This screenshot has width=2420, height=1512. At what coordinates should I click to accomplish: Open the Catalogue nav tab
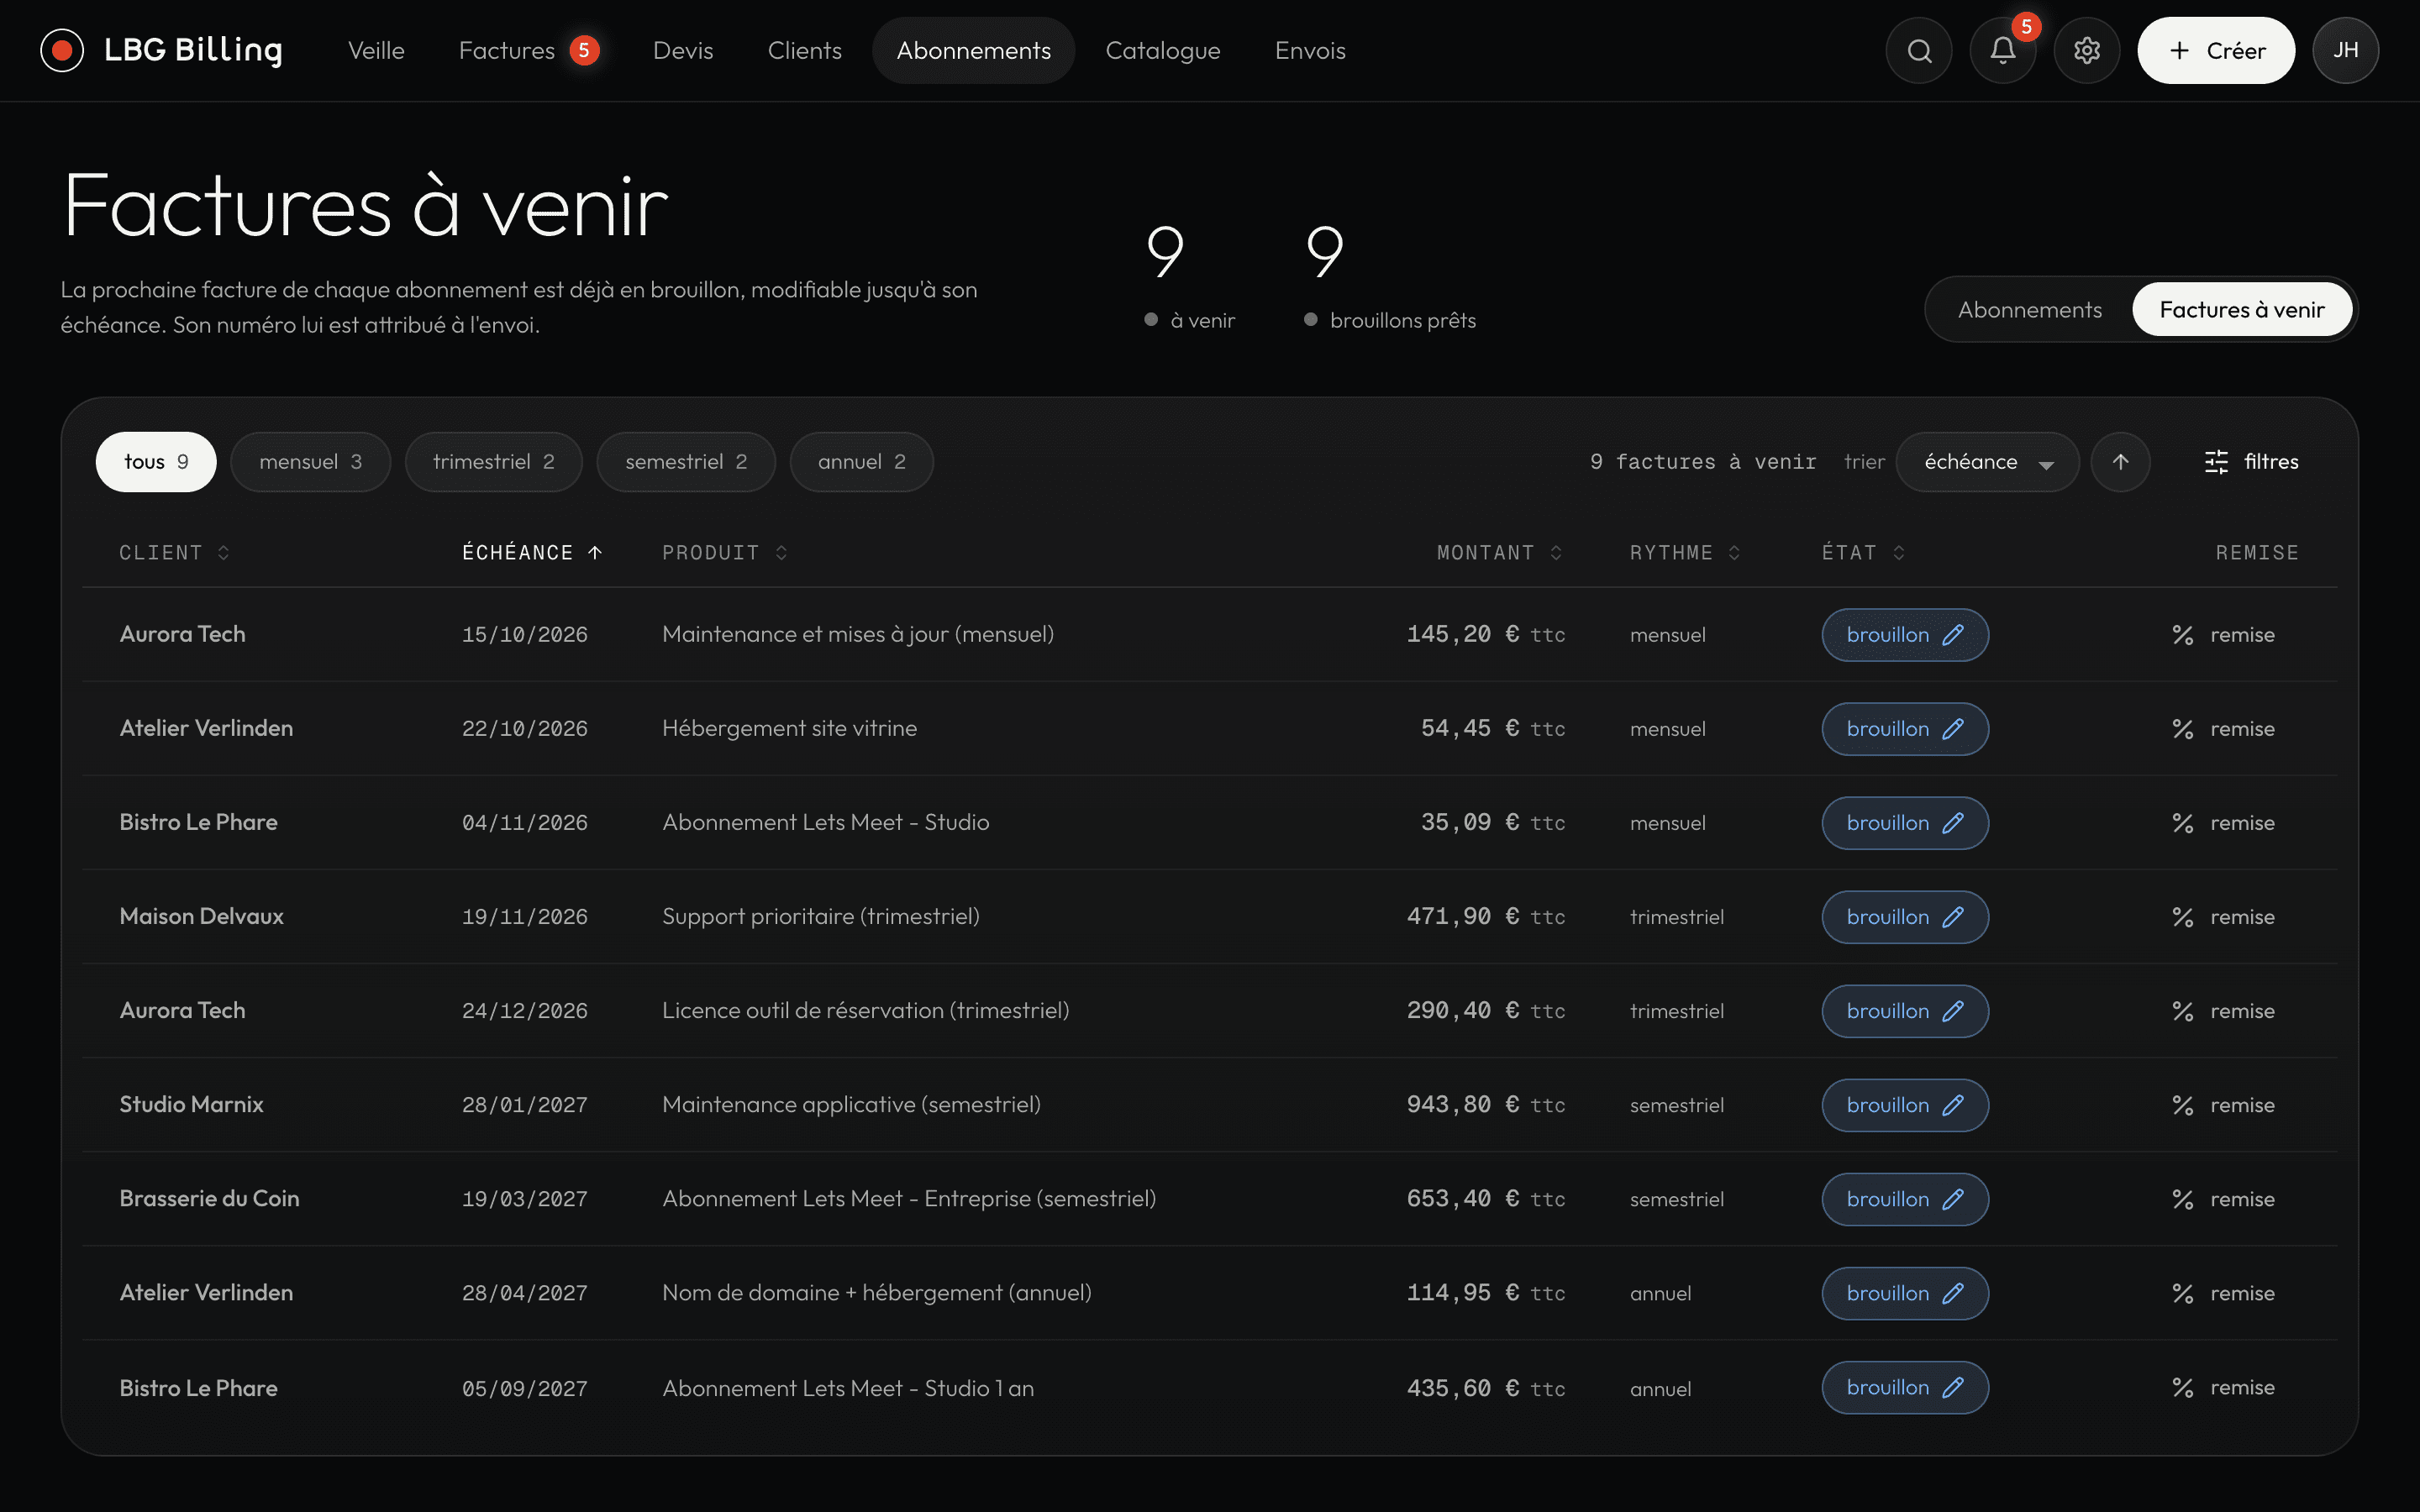click(1163, 51)
